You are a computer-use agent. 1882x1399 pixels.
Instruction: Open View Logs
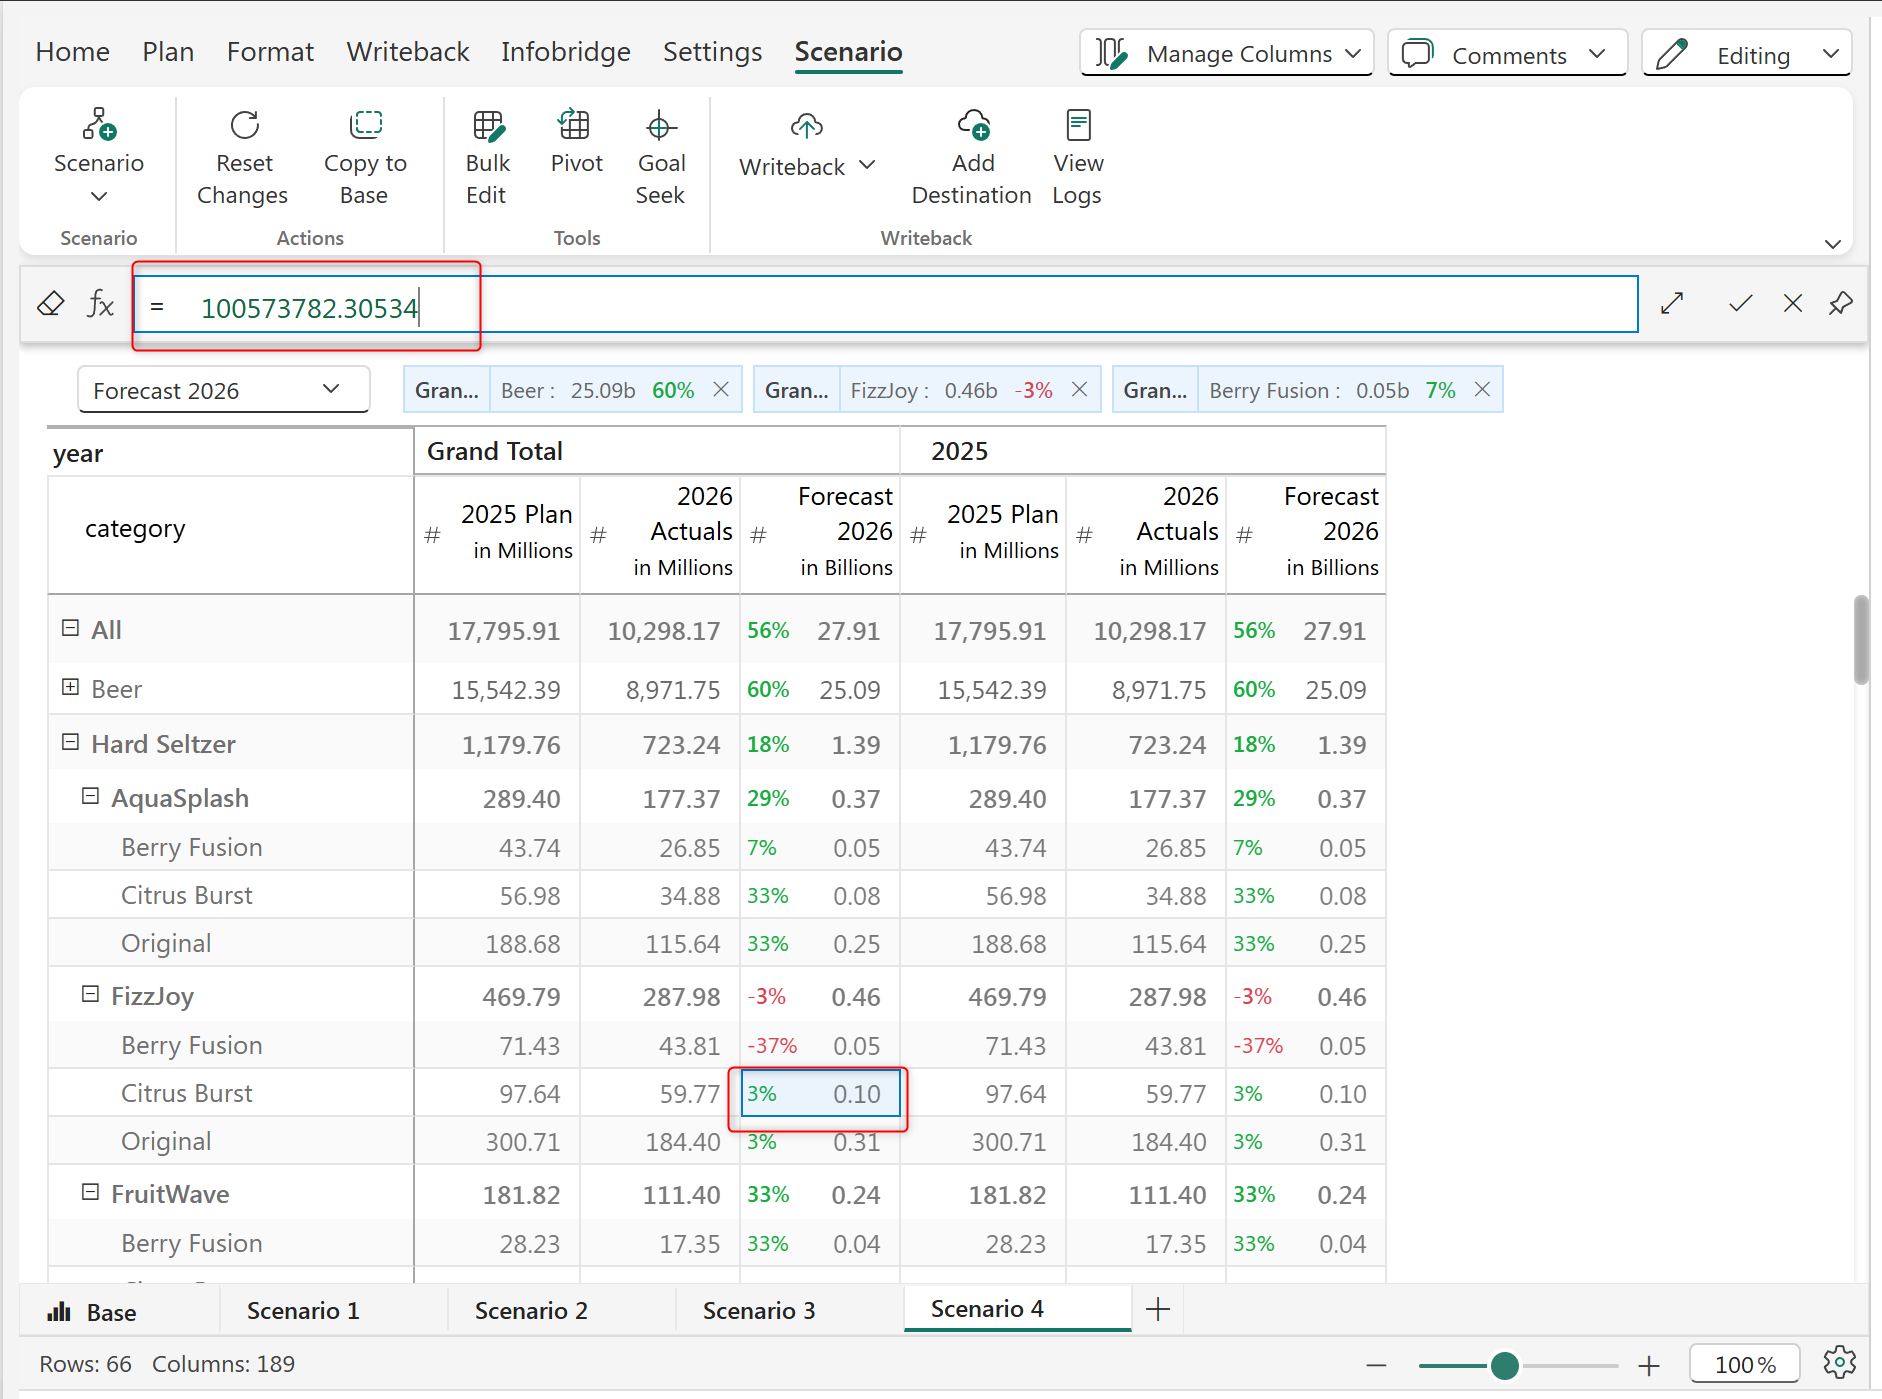tap(1077, 126)
